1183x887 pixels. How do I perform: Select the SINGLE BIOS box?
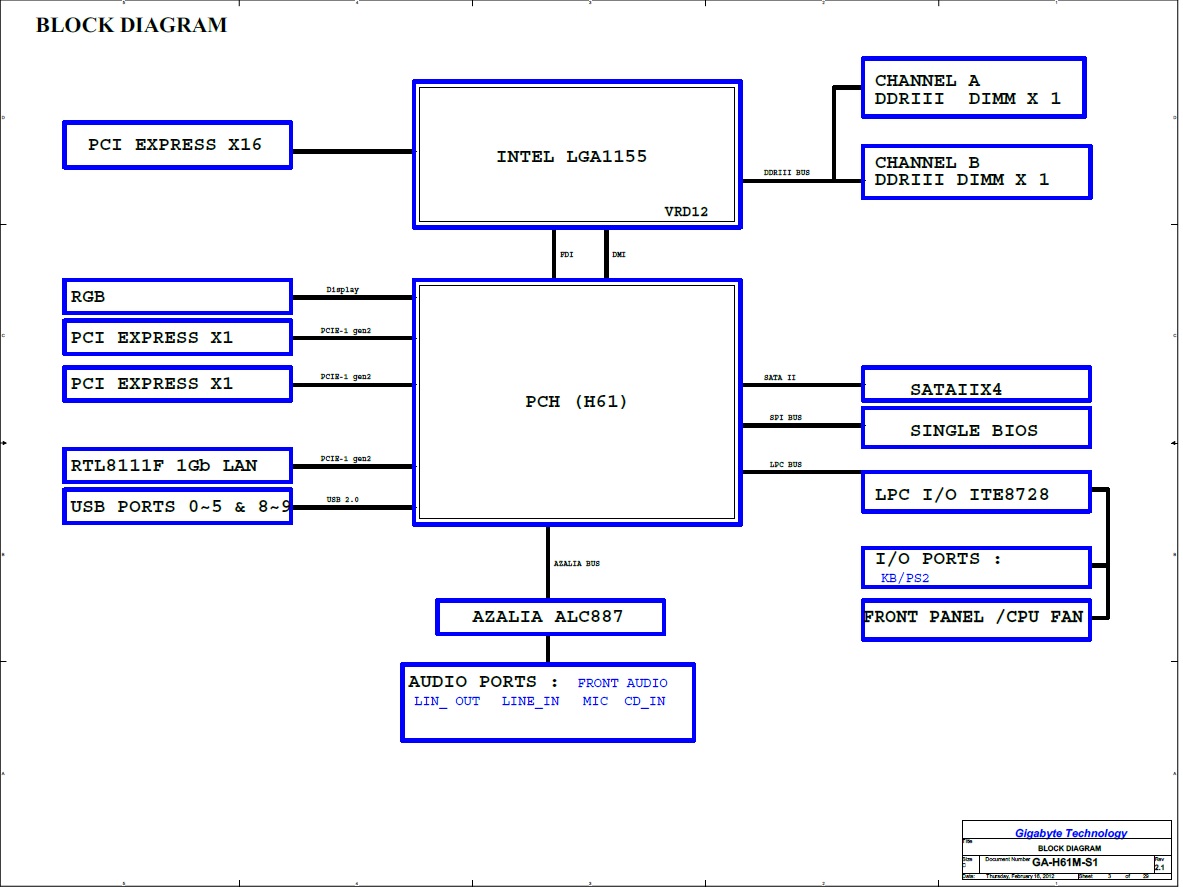tap(976, 430)
